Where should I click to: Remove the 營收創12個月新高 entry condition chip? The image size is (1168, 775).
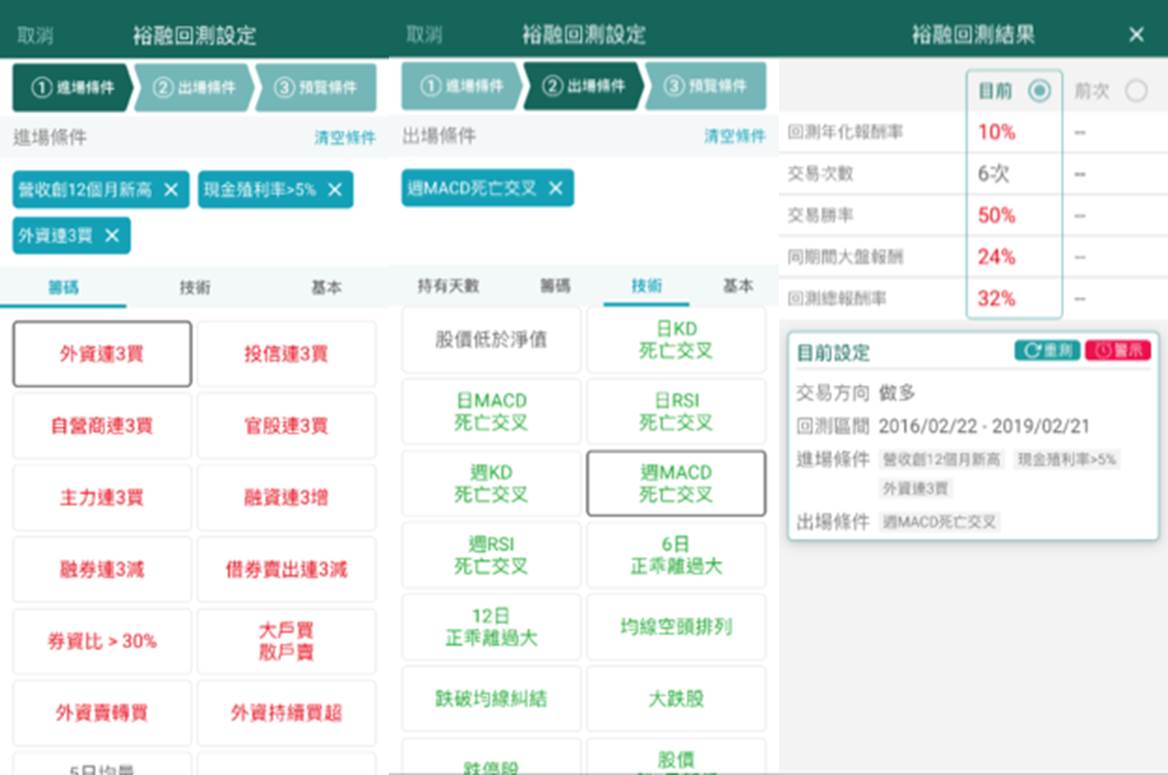(x=171, y=190)
